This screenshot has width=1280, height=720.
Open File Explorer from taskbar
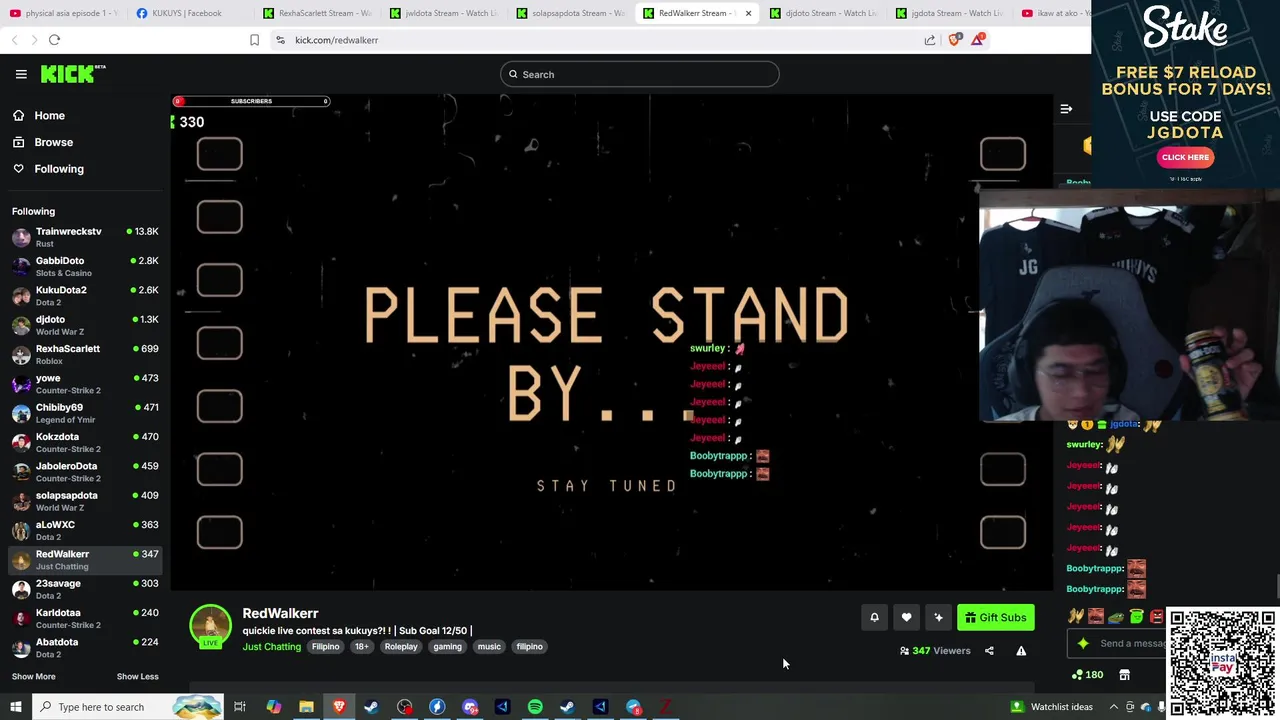click(306, 707)
